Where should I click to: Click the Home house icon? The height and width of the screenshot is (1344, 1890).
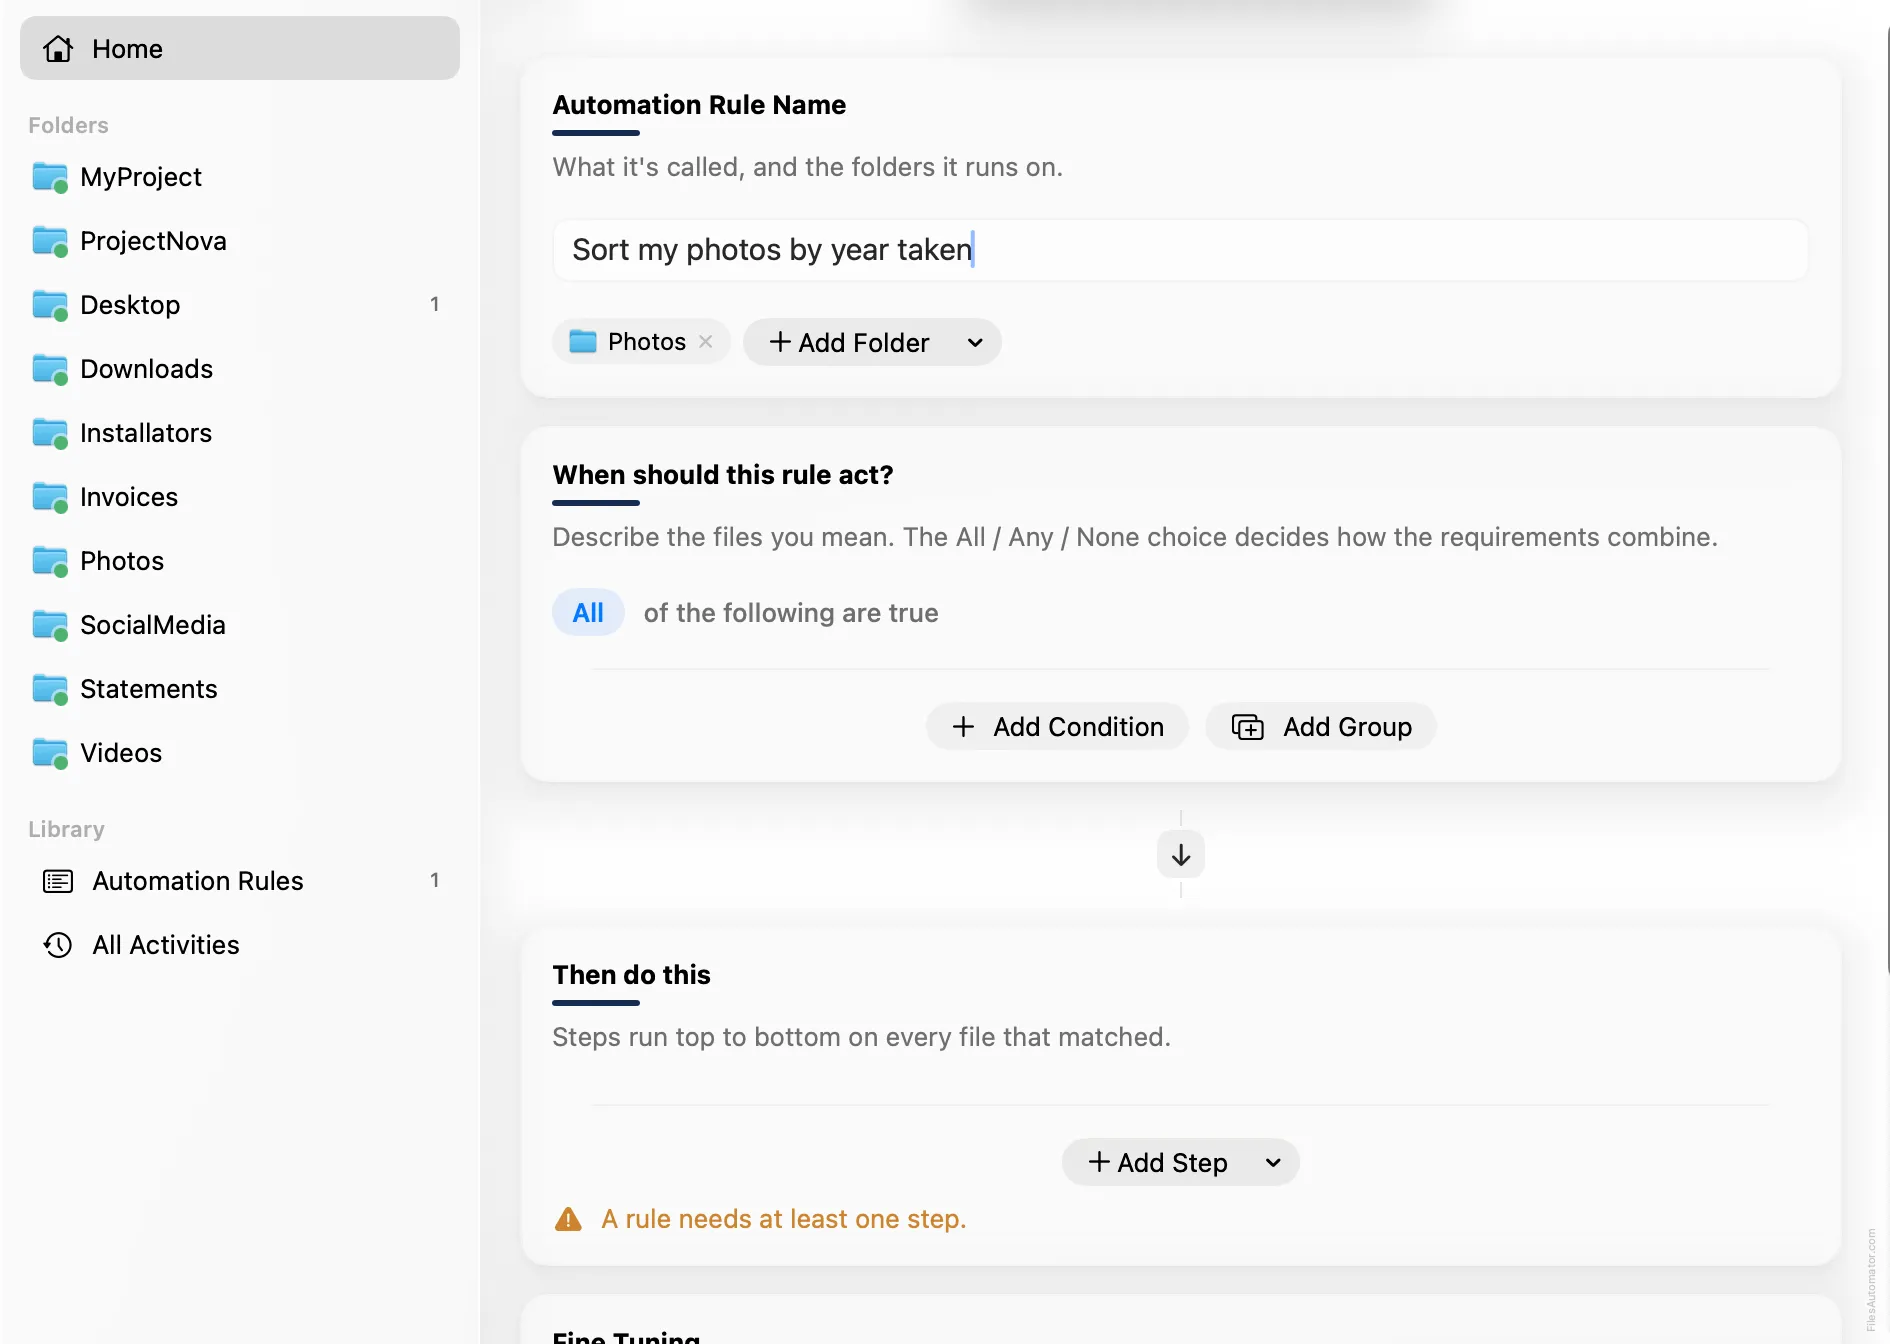coord(58,48)
